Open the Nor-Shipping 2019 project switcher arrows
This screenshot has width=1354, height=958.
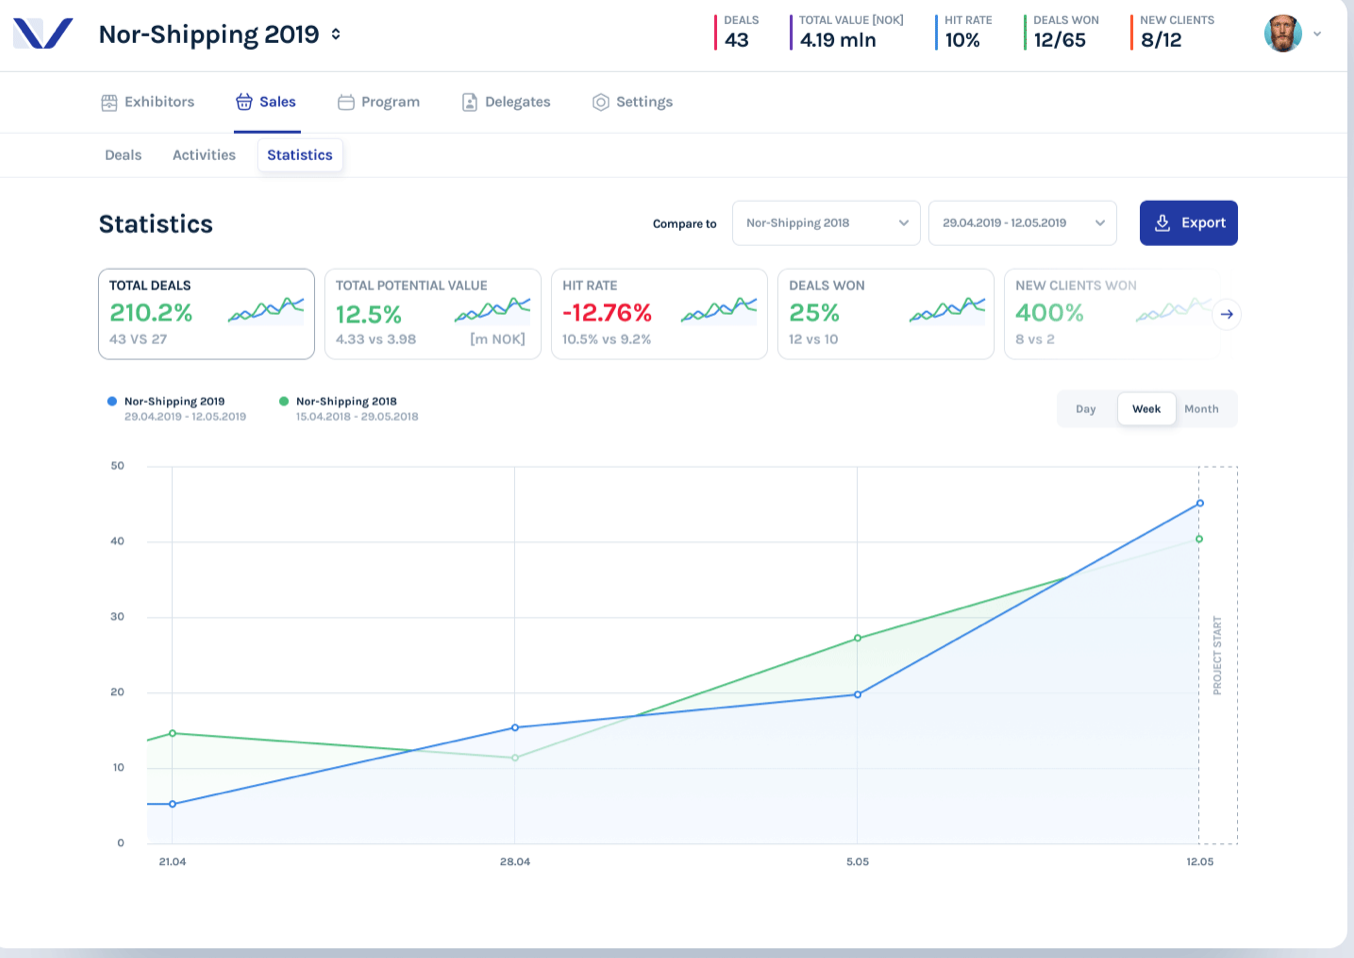(x=336, y=34)
